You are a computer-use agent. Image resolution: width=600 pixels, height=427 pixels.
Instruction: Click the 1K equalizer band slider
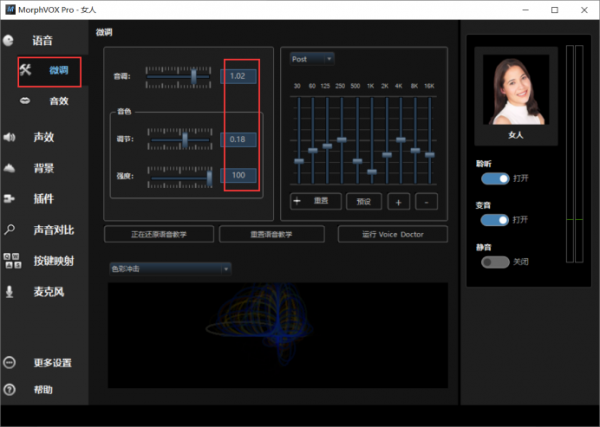pos(372,171)
